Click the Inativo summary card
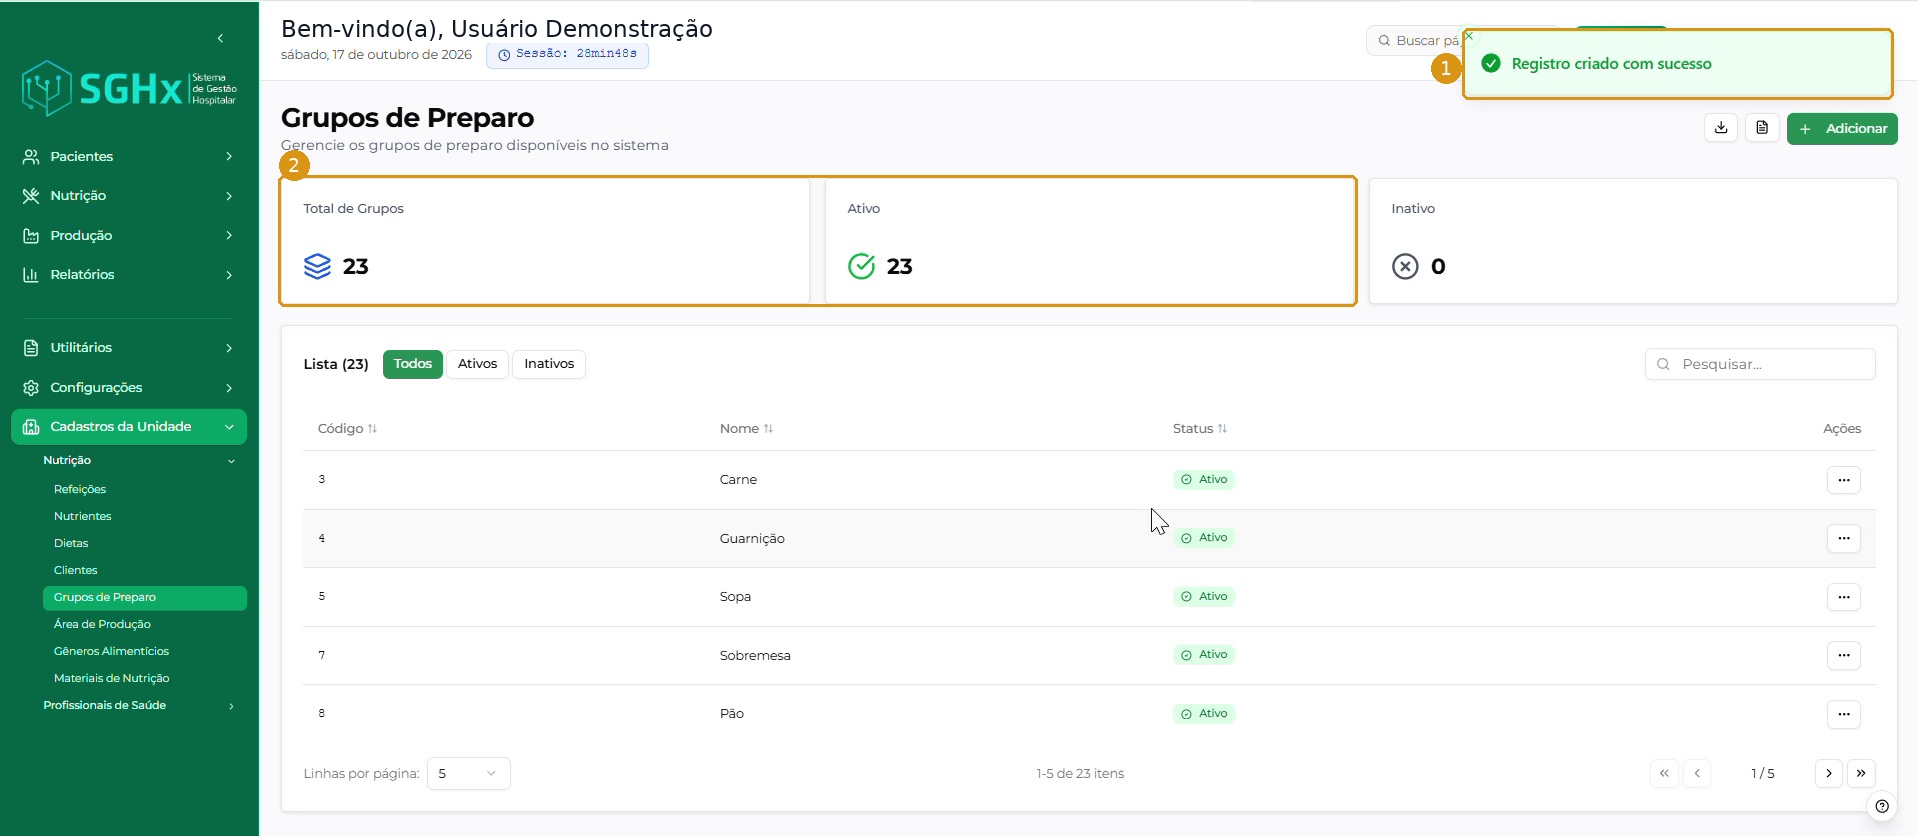Screen dimensions: 1918x836 click(x=1633, y=241)
